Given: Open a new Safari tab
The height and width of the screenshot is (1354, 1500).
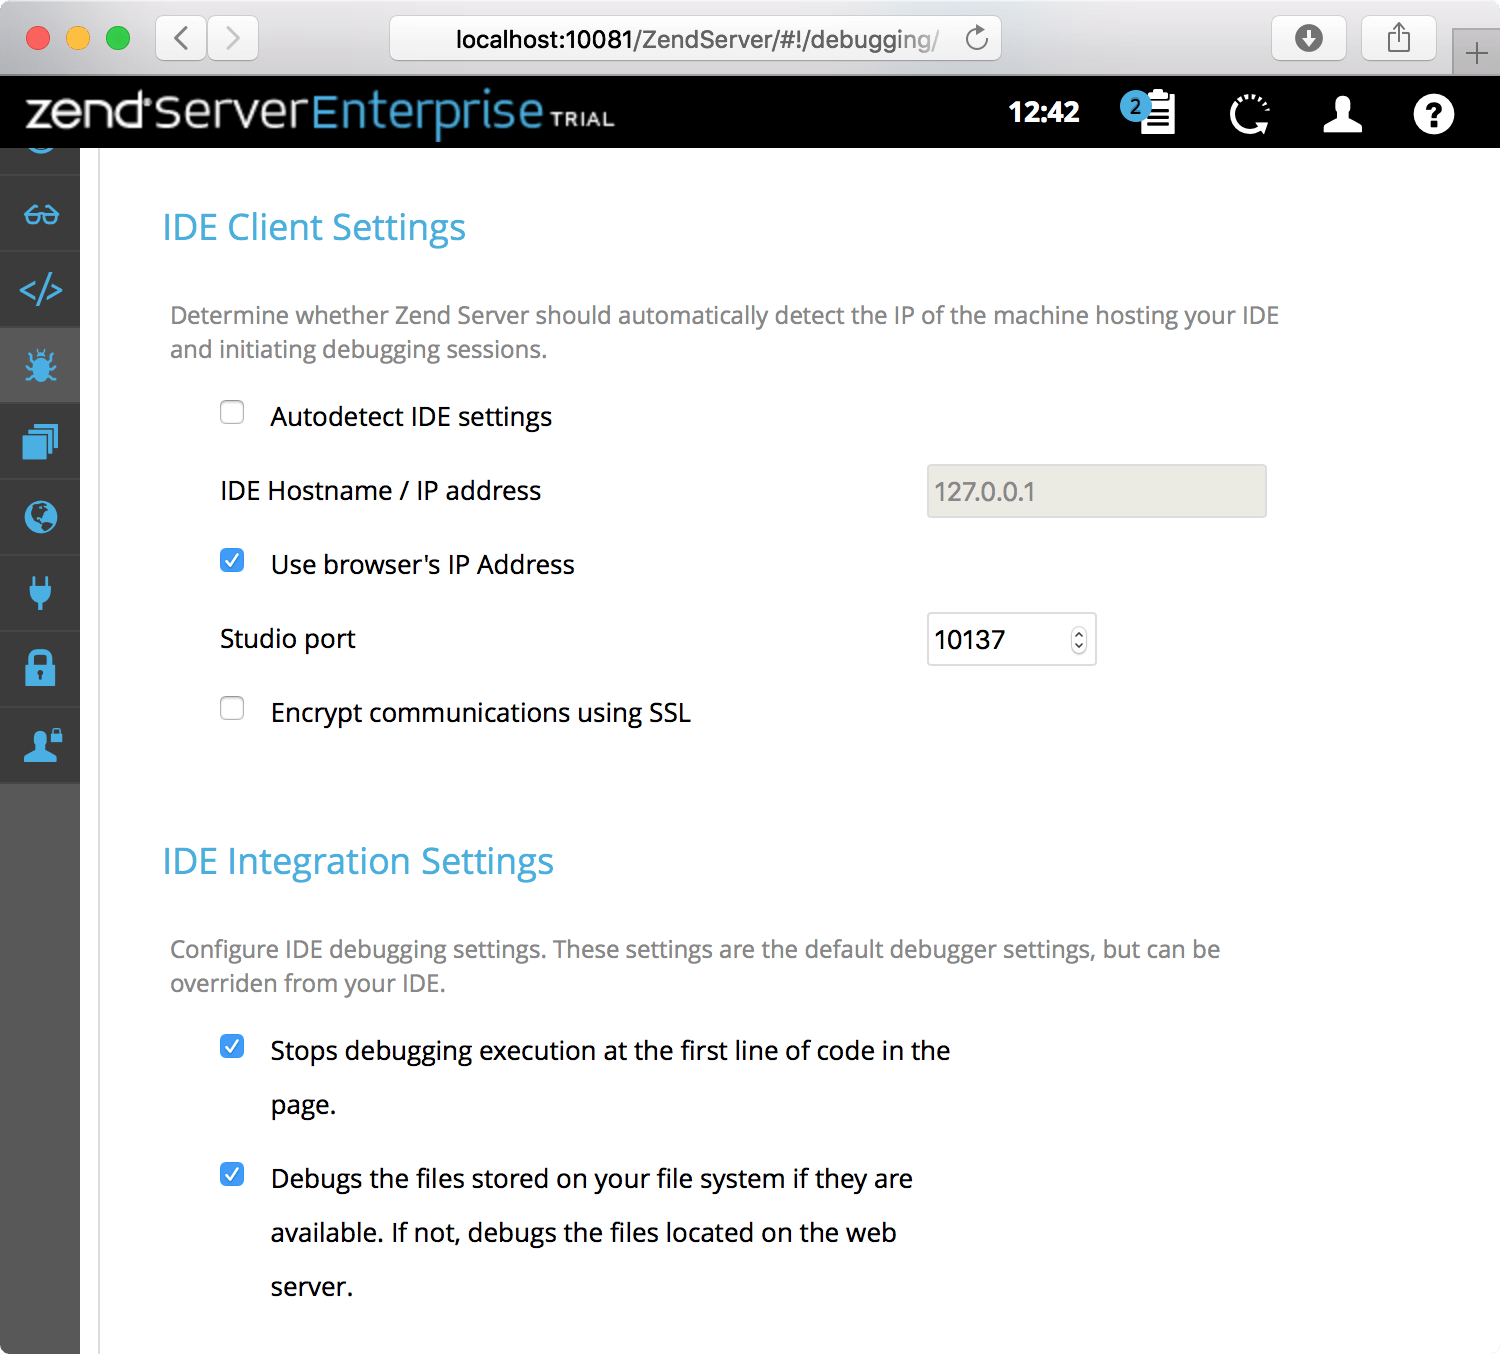Looking at the screenshot, I should 1476,53.
